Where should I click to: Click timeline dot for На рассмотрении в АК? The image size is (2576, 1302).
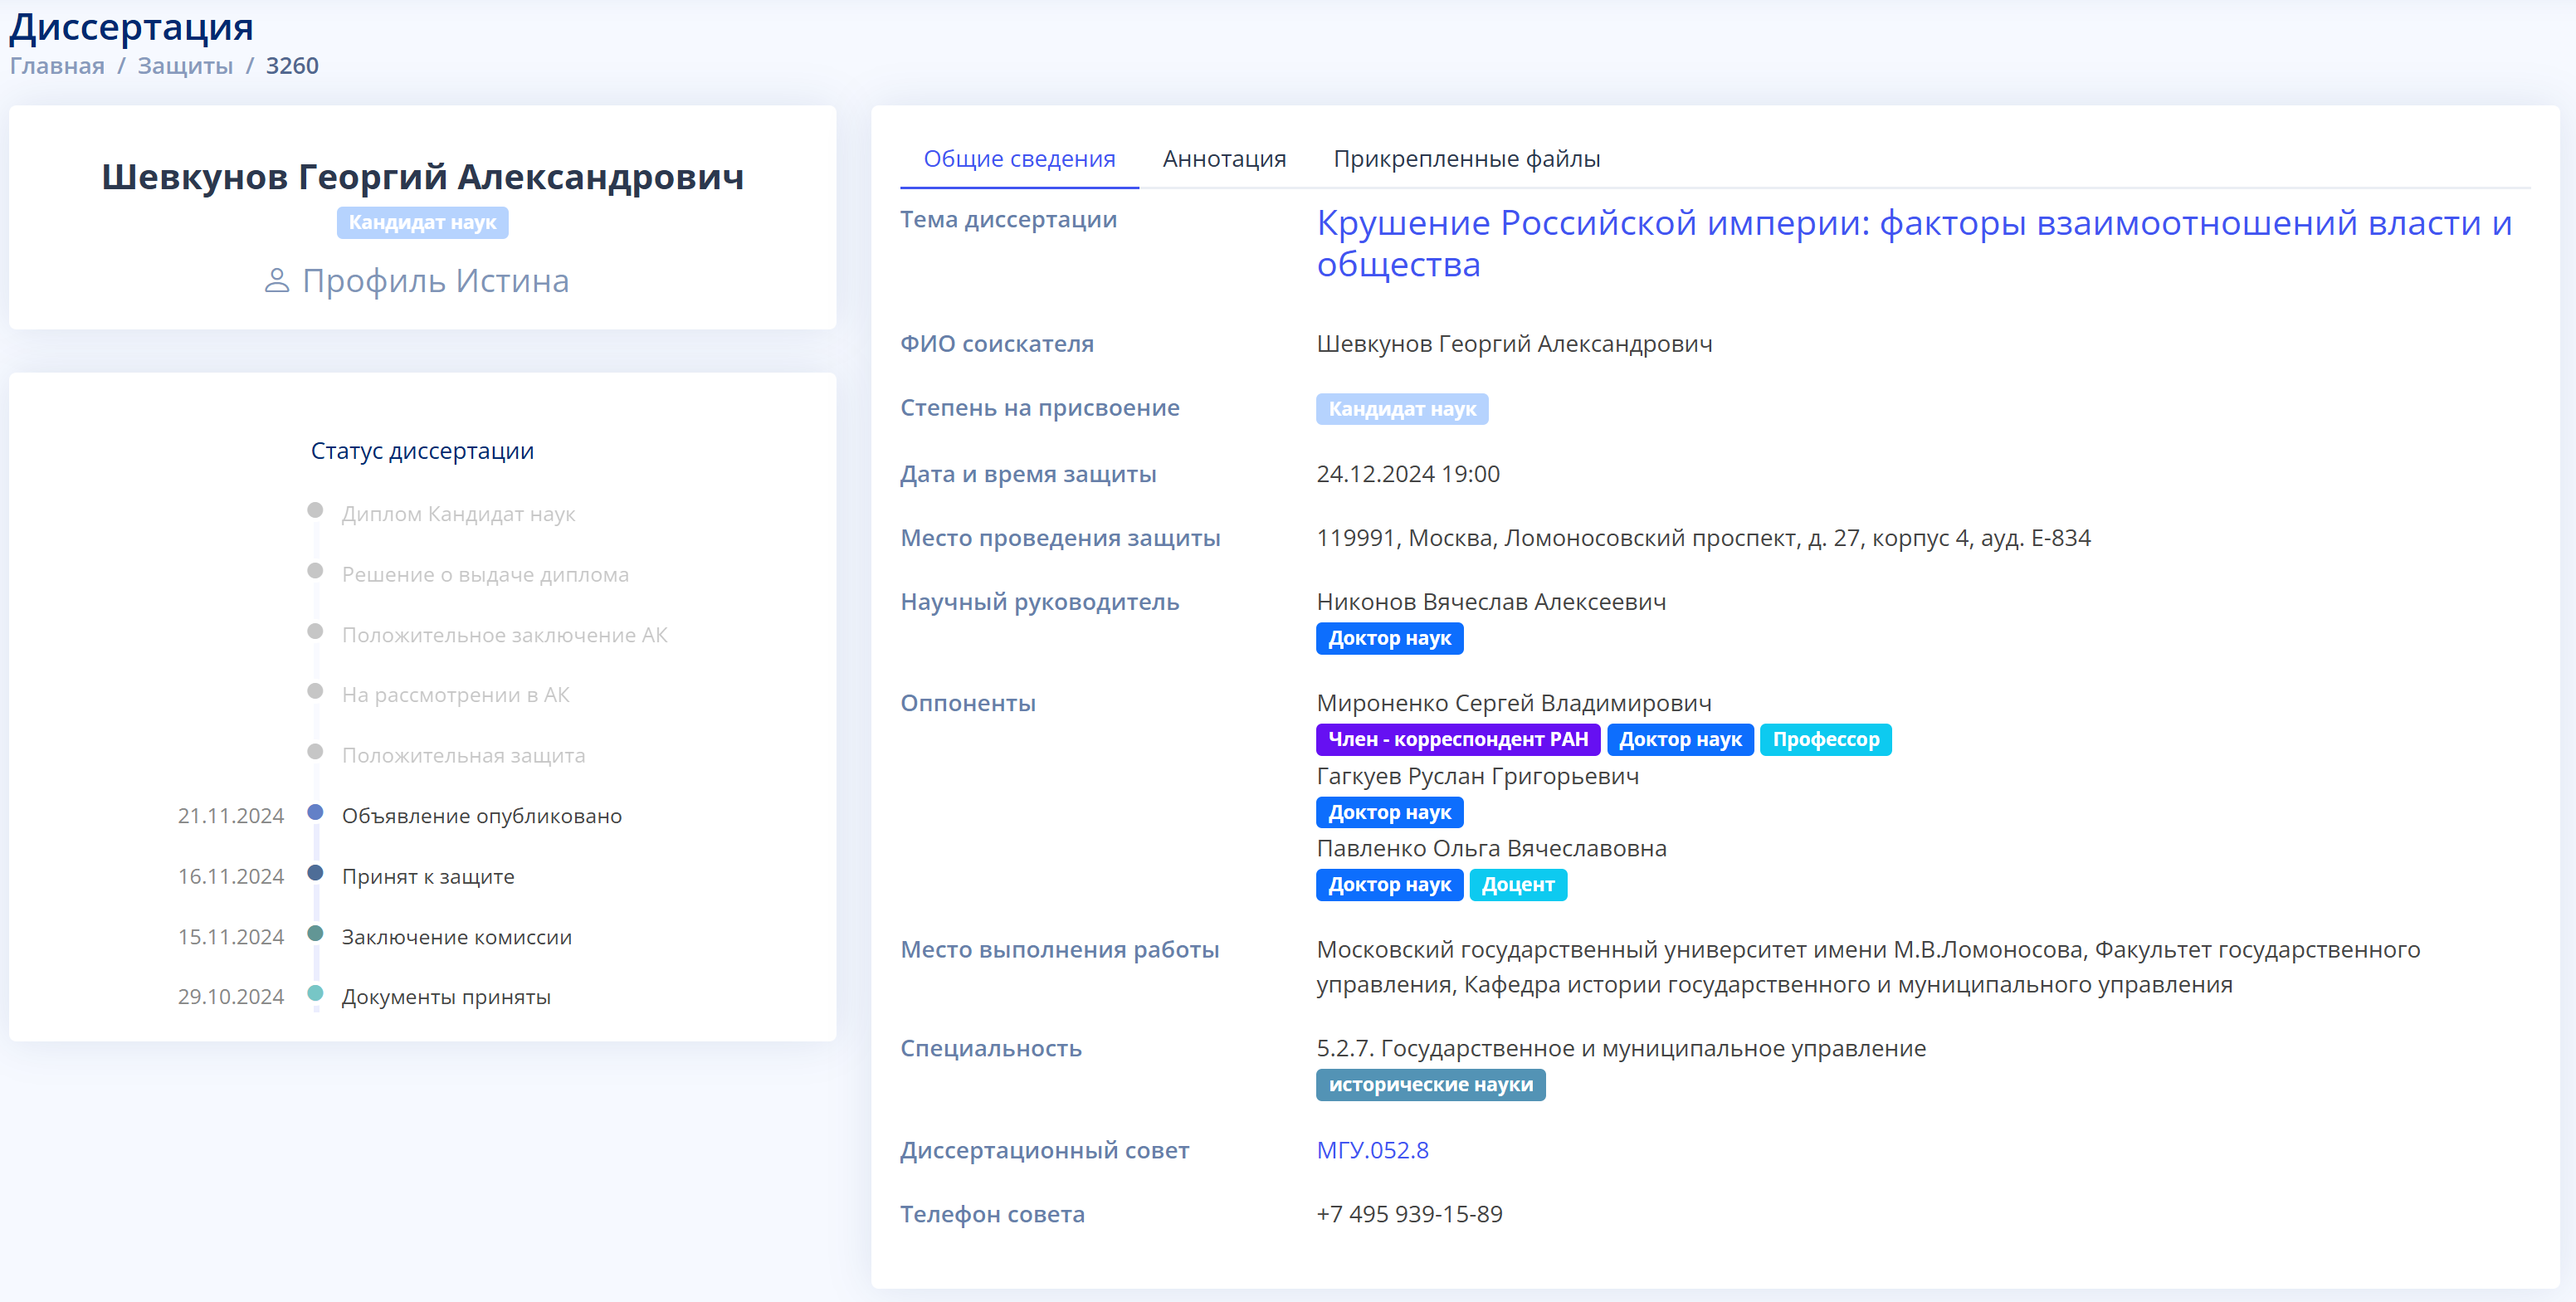pyautogui.click(x=315, y=691)
